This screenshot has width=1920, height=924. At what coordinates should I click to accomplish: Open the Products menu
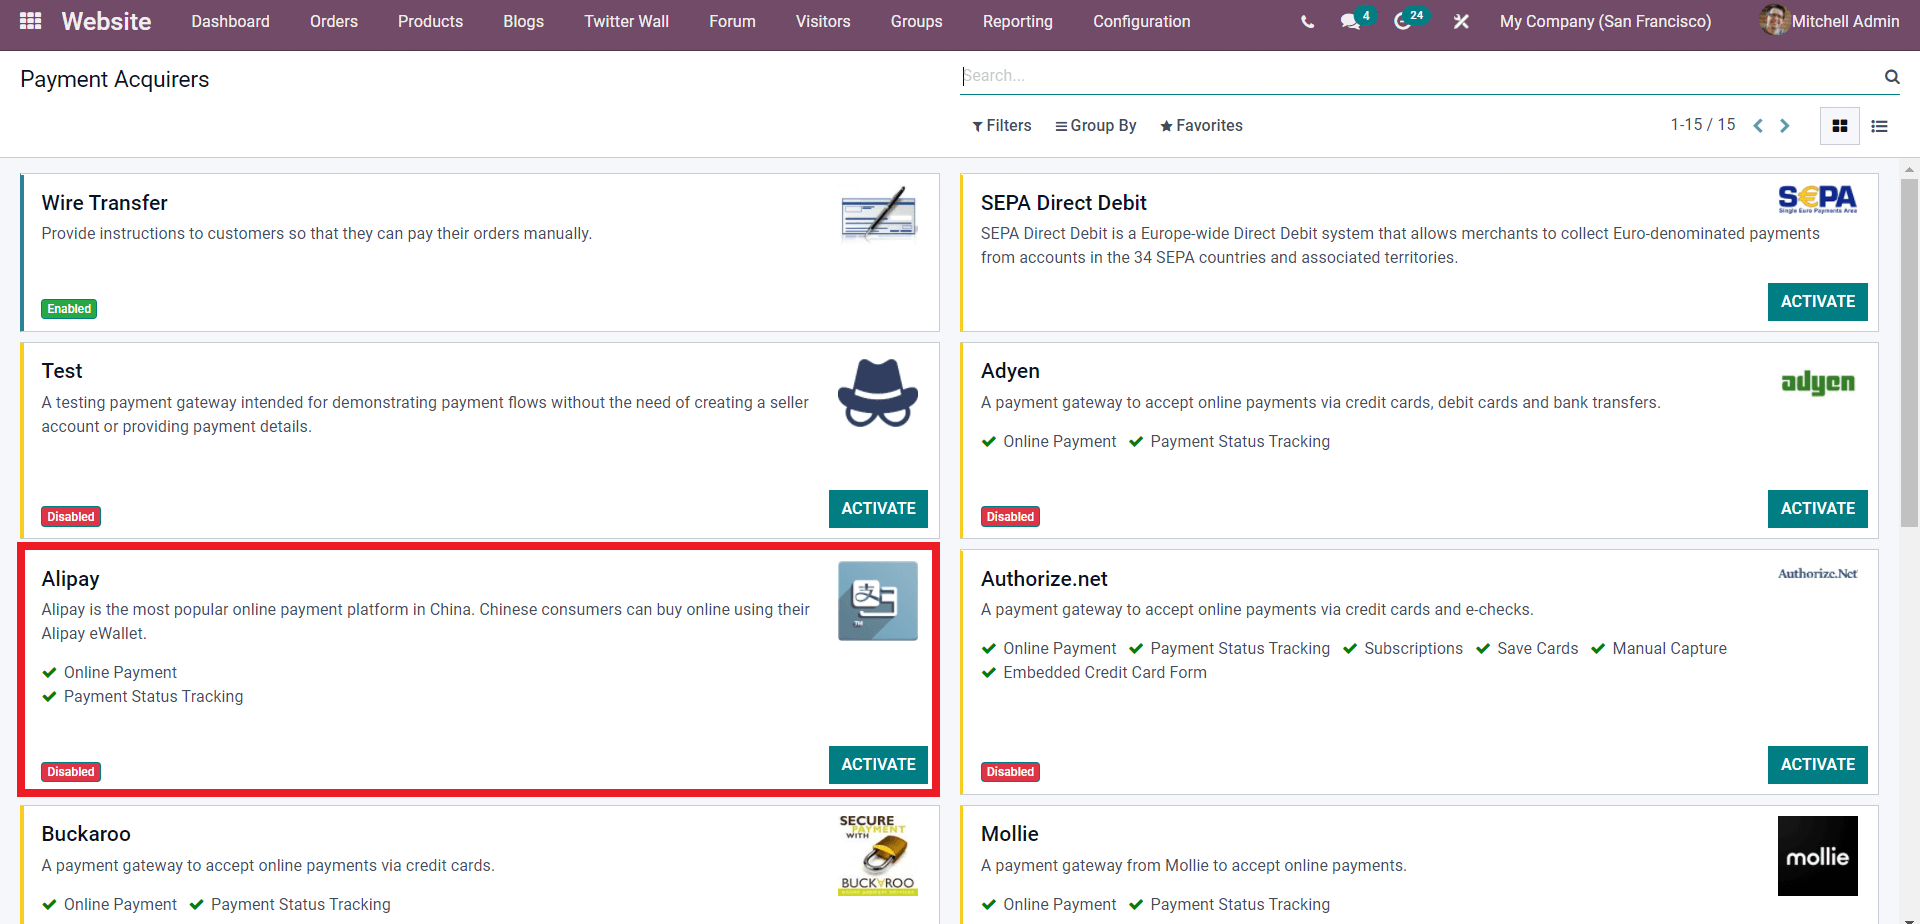tap(430, 21)
